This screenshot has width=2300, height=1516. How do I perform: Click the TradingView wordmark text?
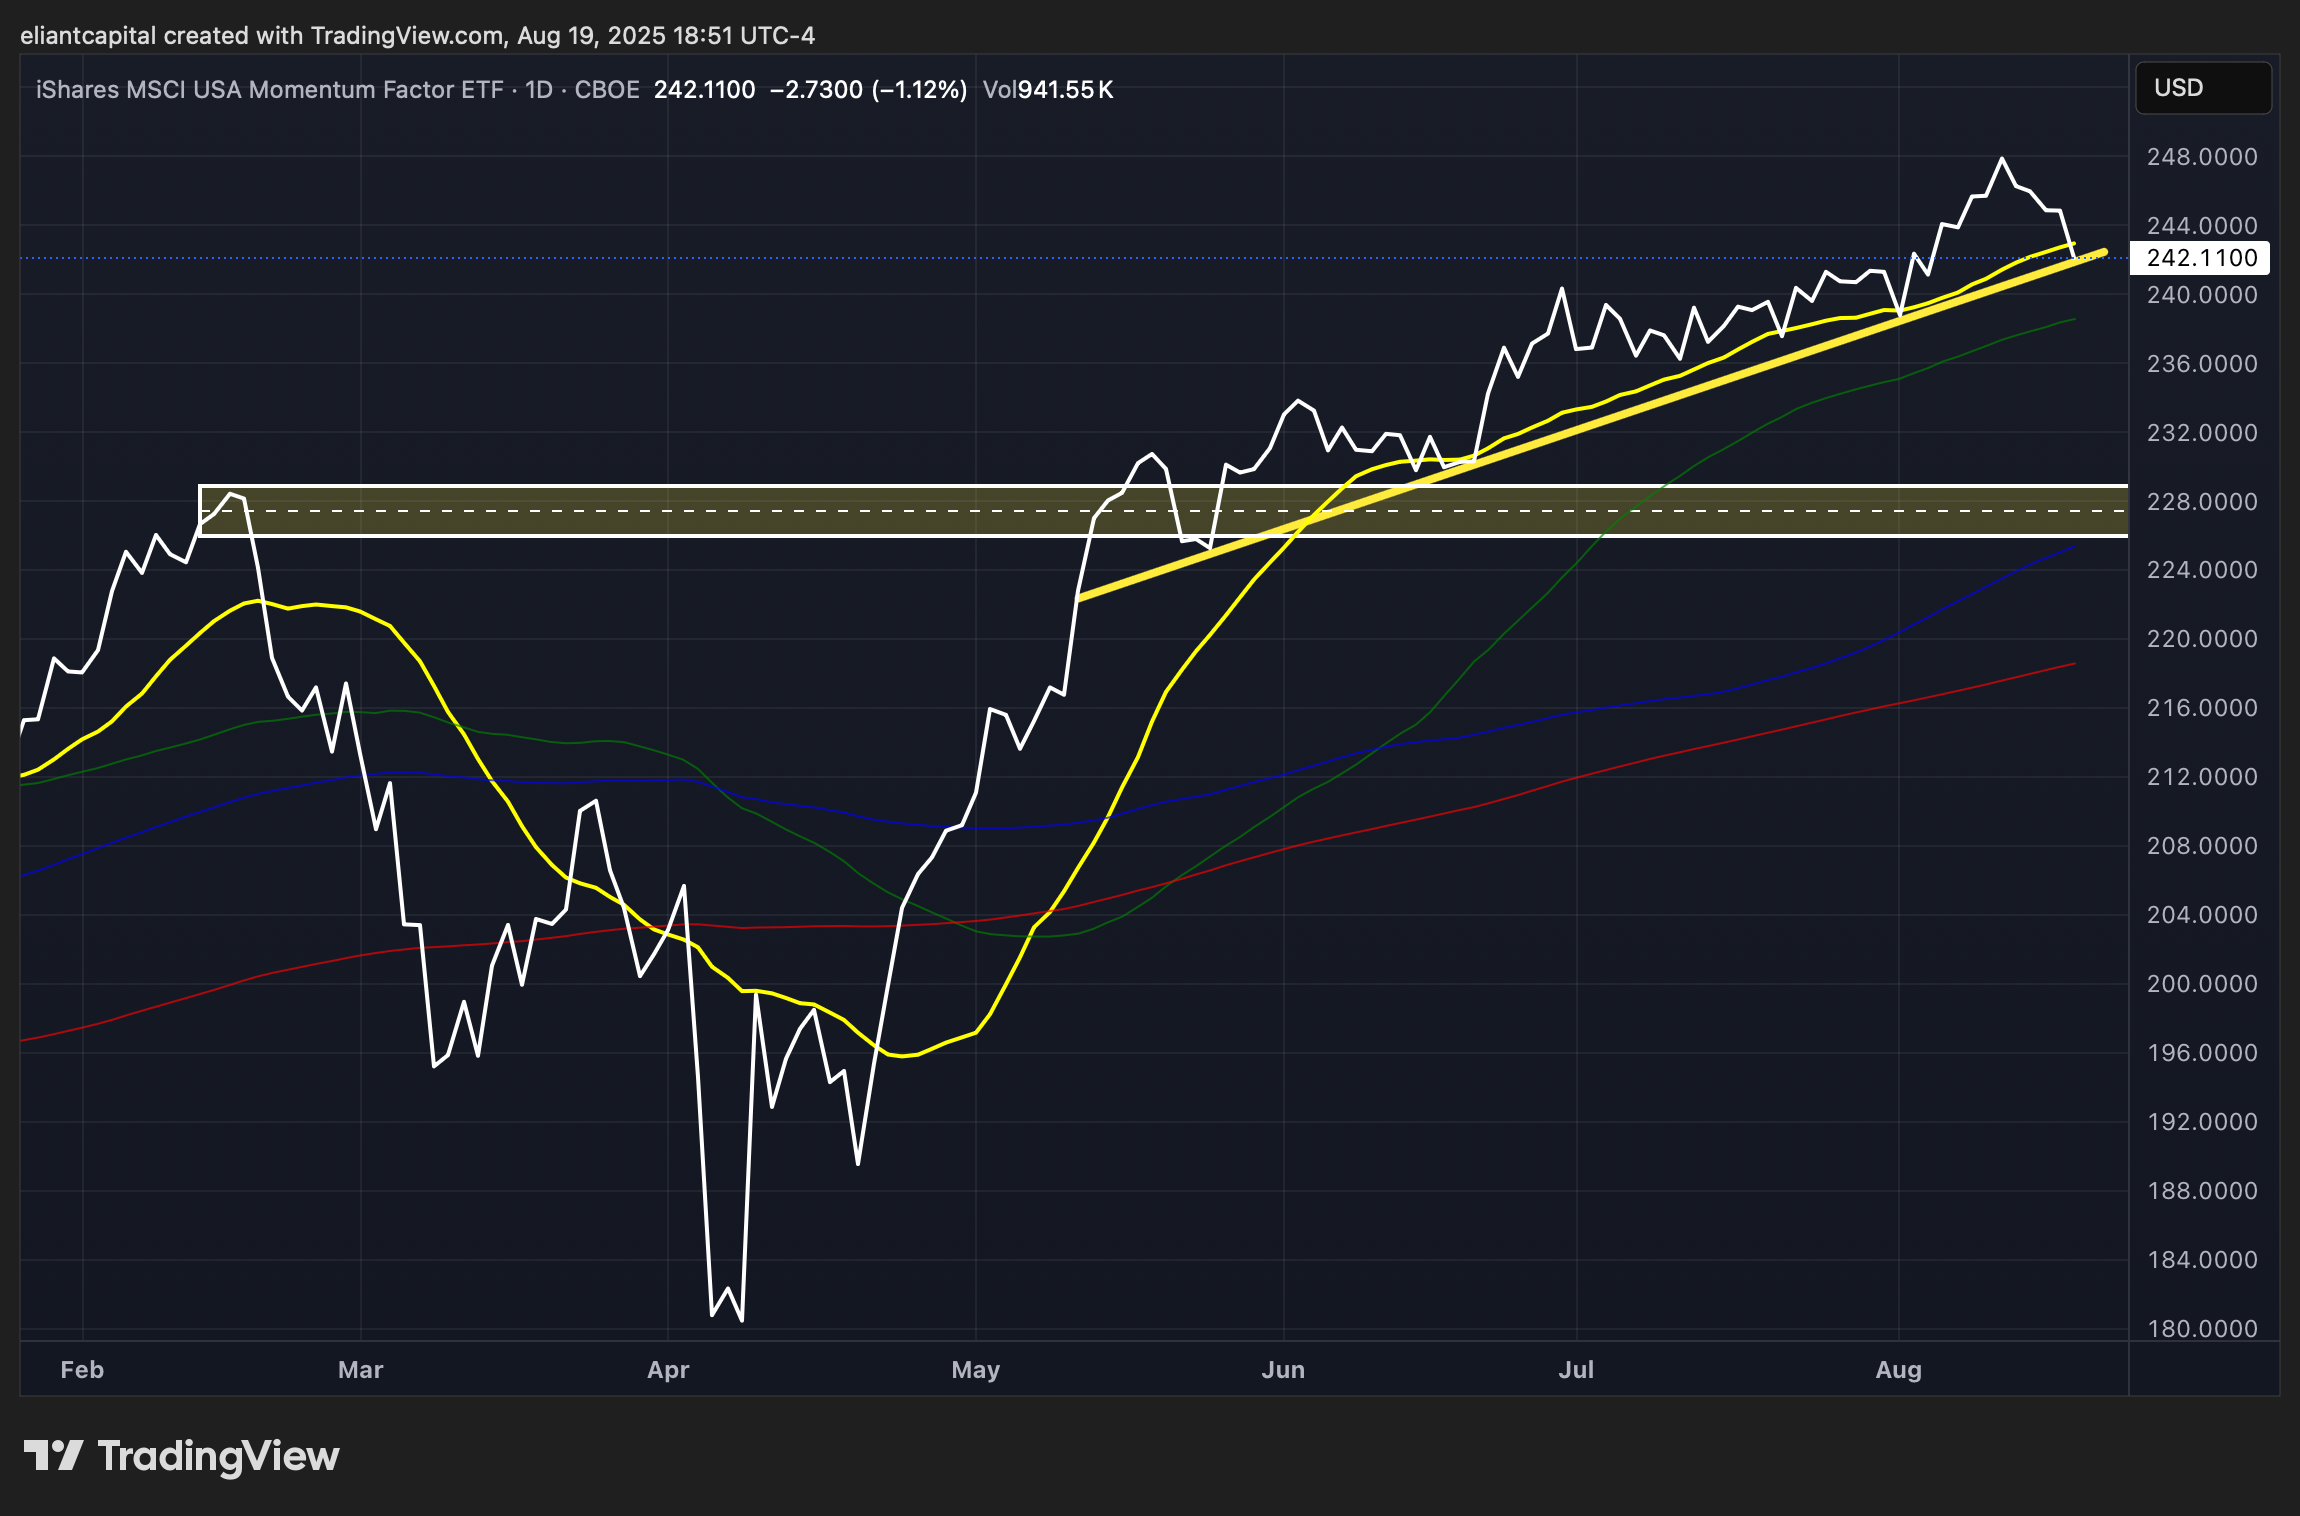(218, 1456)
